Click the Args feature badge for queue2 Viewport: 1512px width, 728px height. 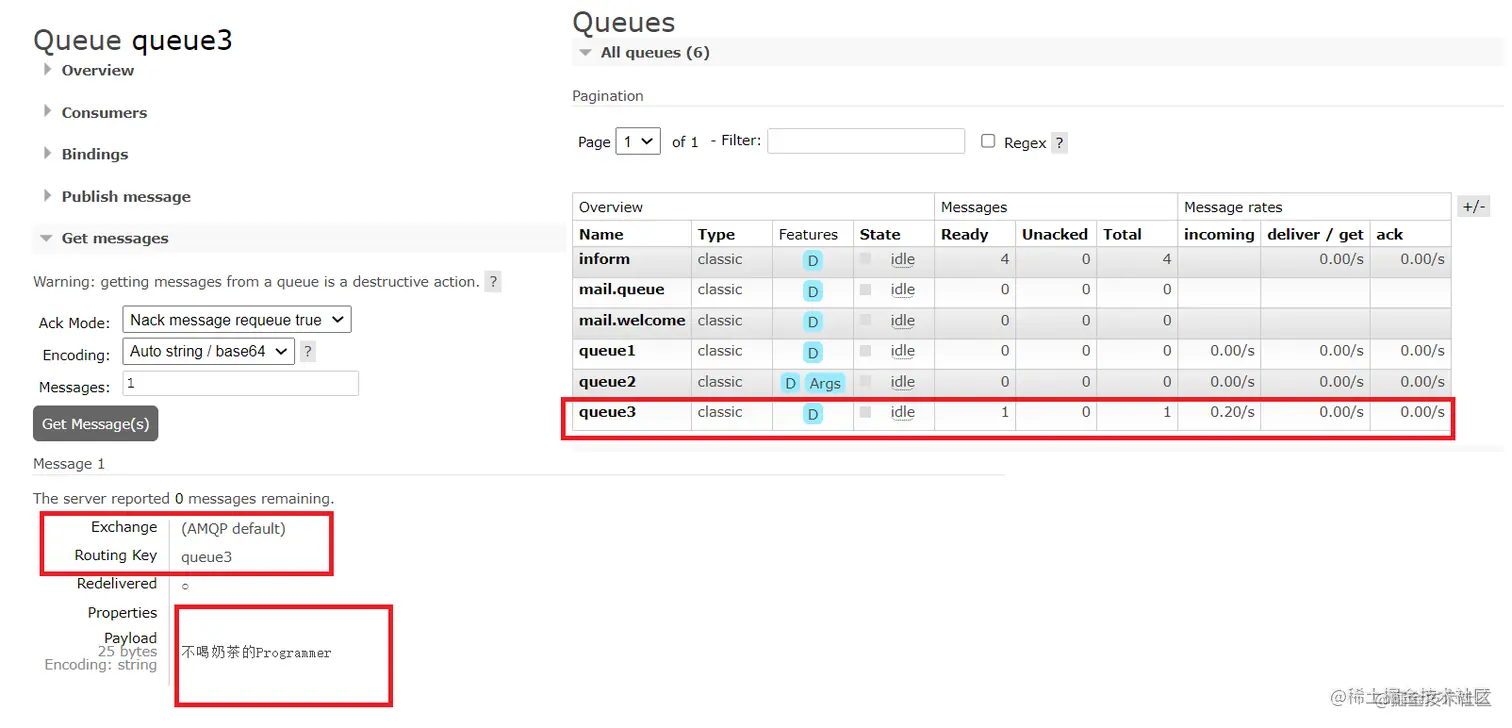(825, 383)
